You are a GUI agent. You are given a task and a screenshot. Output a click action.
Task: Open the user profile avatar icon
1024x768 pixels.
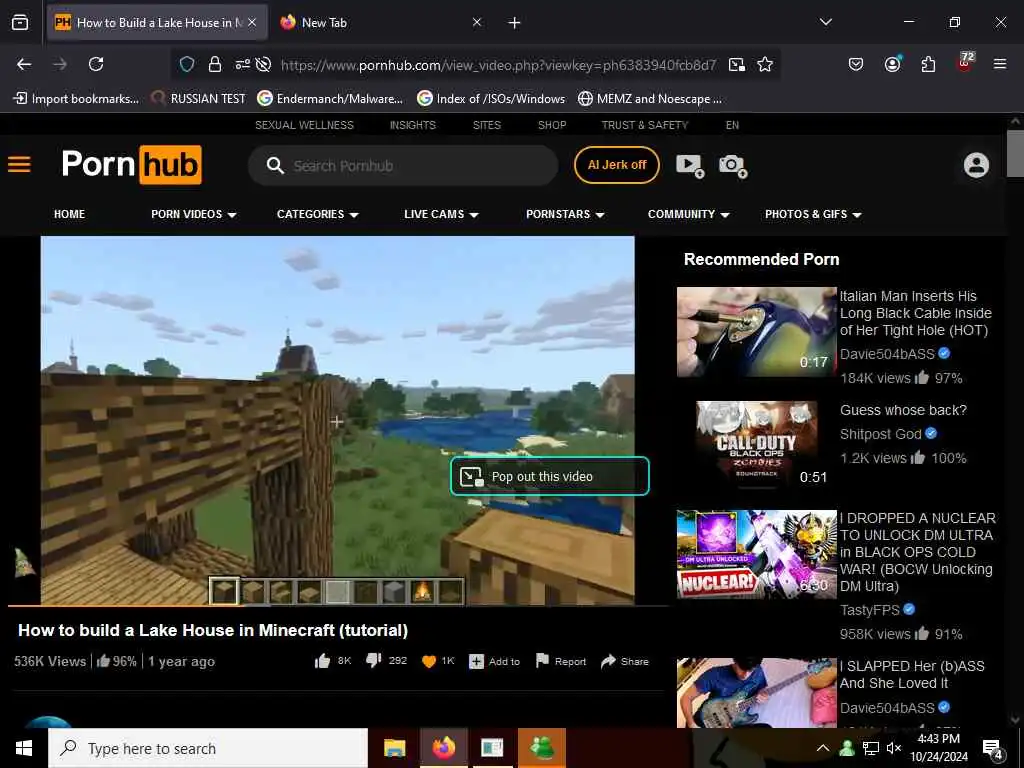[x=976, y=165]
